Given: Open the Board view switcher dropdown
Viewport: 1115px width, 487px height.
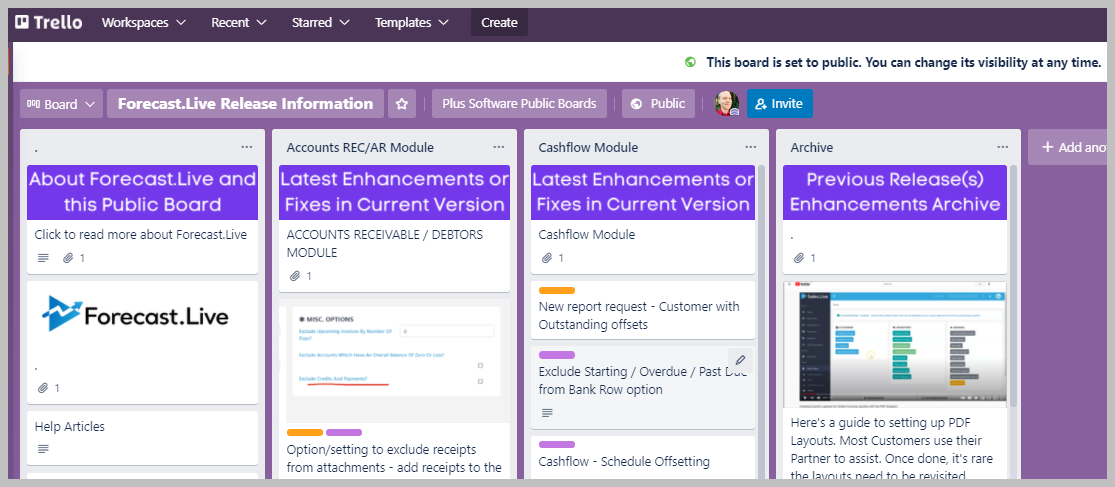Looking at the screenshot, I should pos(61,104).
